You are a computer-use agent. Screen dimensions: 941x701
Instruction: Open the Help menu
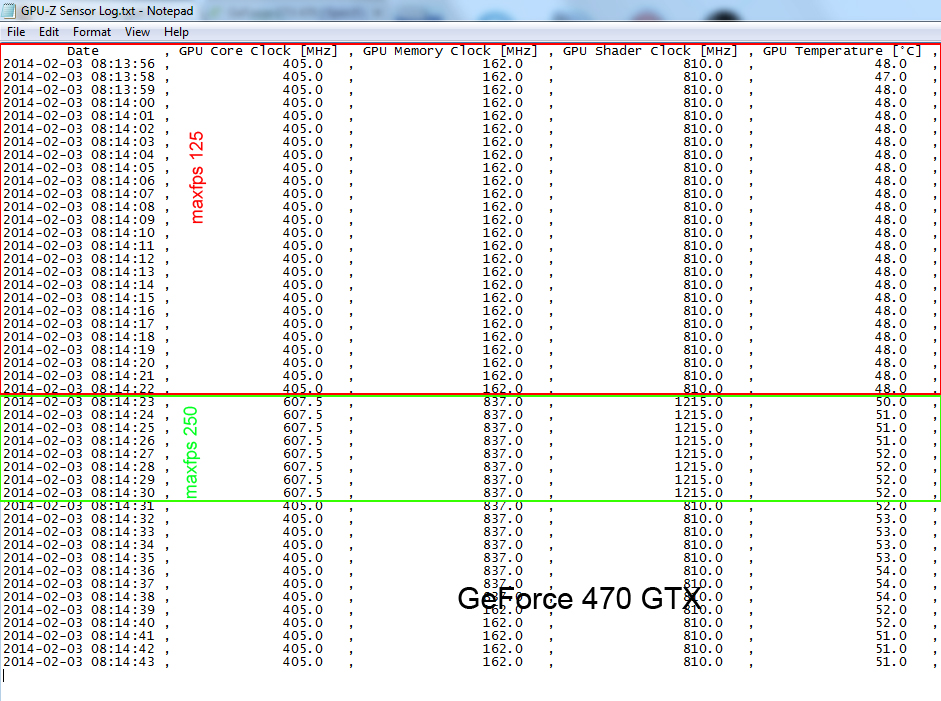click(x=176, y=32)
